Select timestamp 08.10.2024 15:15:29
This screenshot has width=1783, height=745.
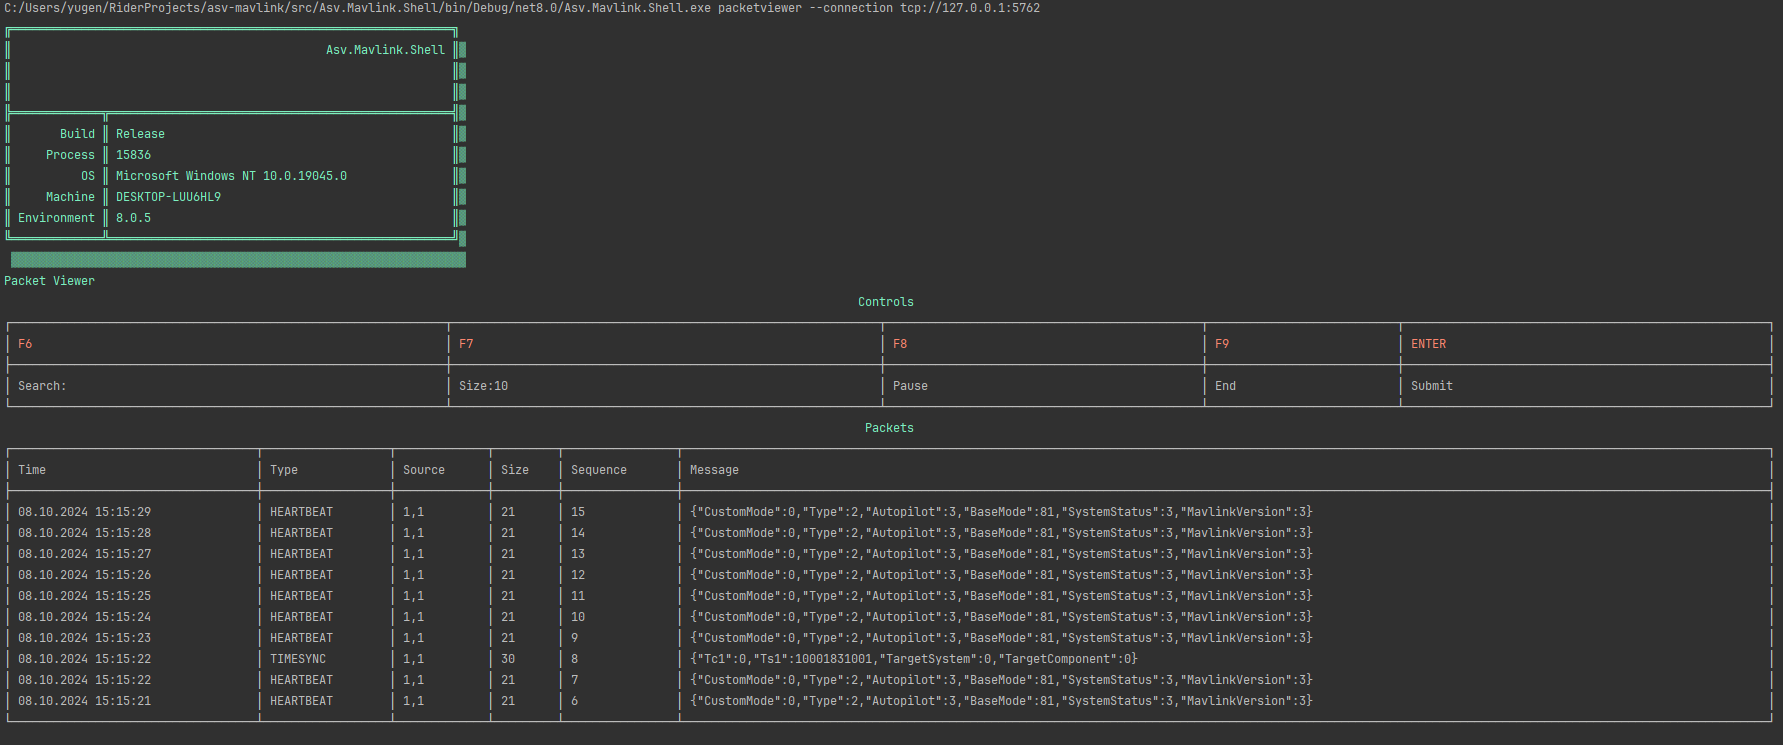(84, 512)
